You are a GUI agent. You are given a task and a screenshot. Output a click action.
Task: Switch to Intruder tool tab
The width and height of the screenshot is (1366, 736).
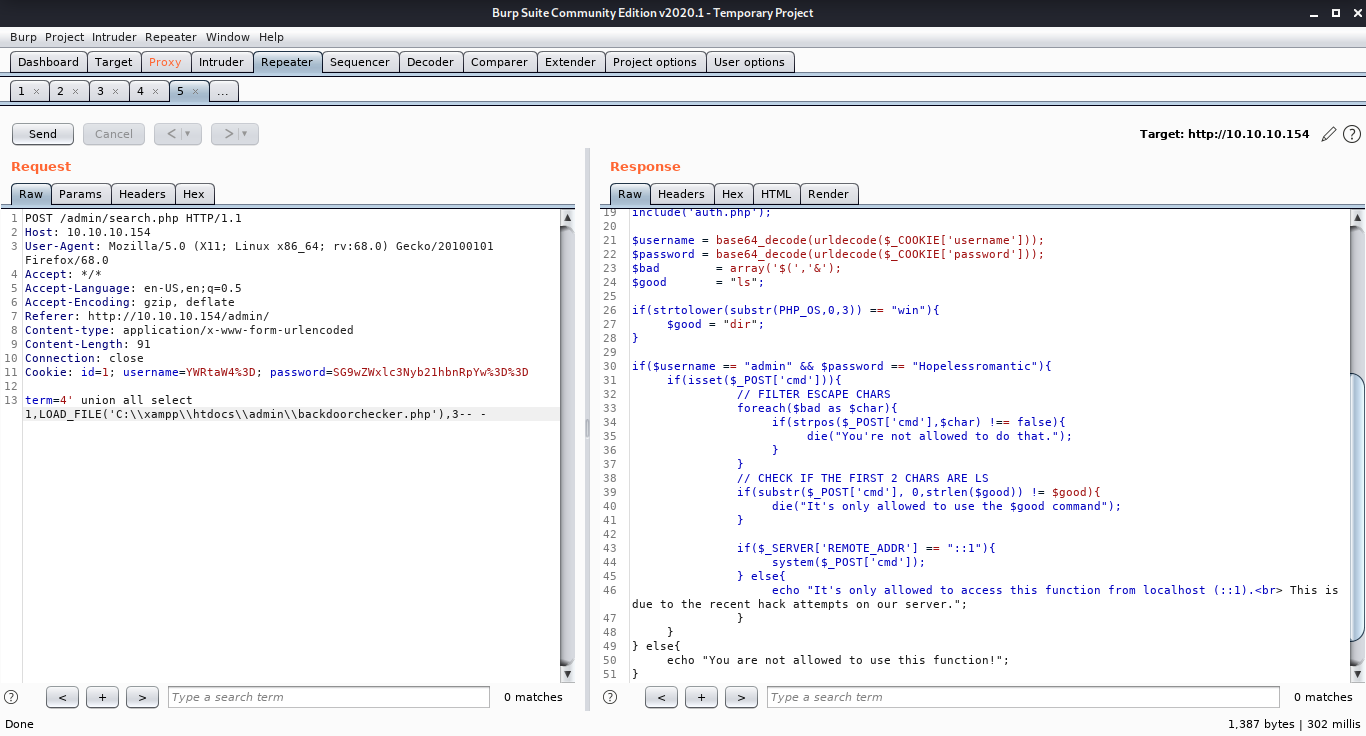tap(221, 62)
